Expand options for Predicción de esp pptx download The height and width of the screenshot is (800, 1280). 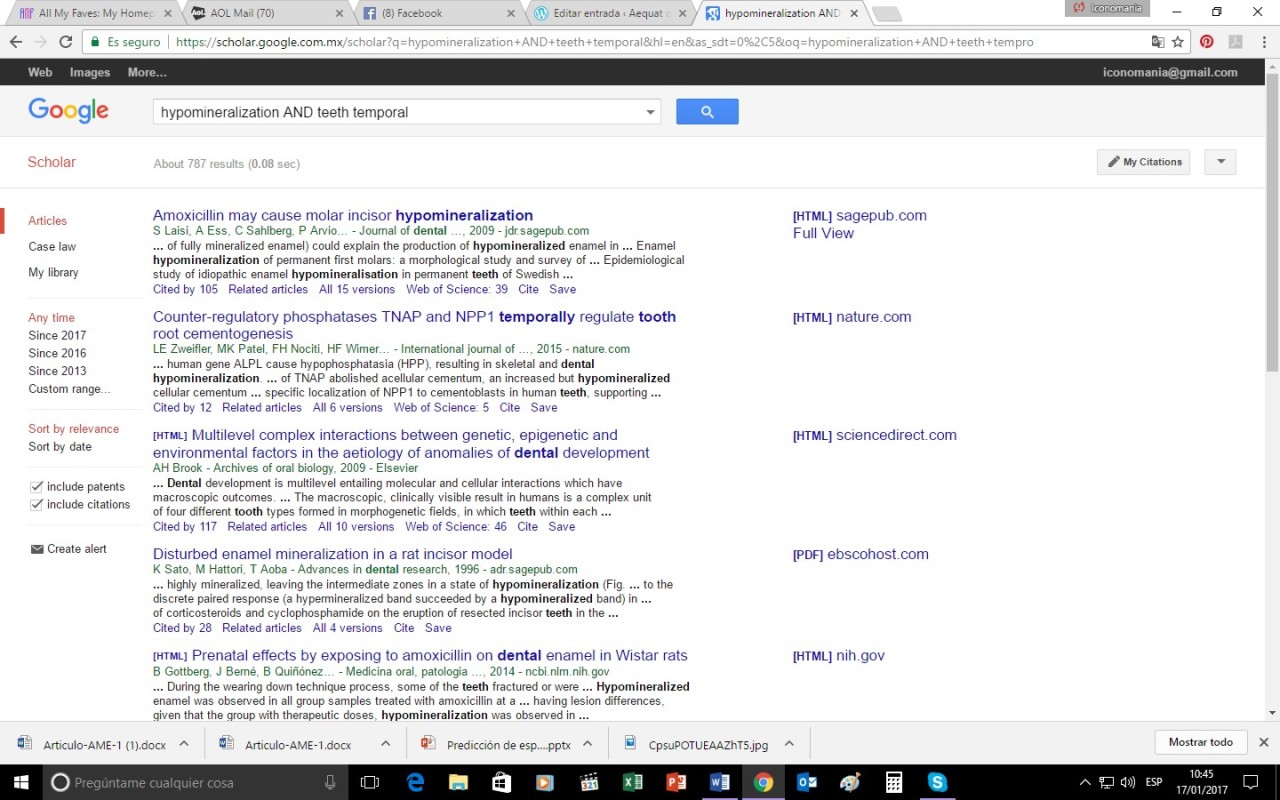(587, 744)
